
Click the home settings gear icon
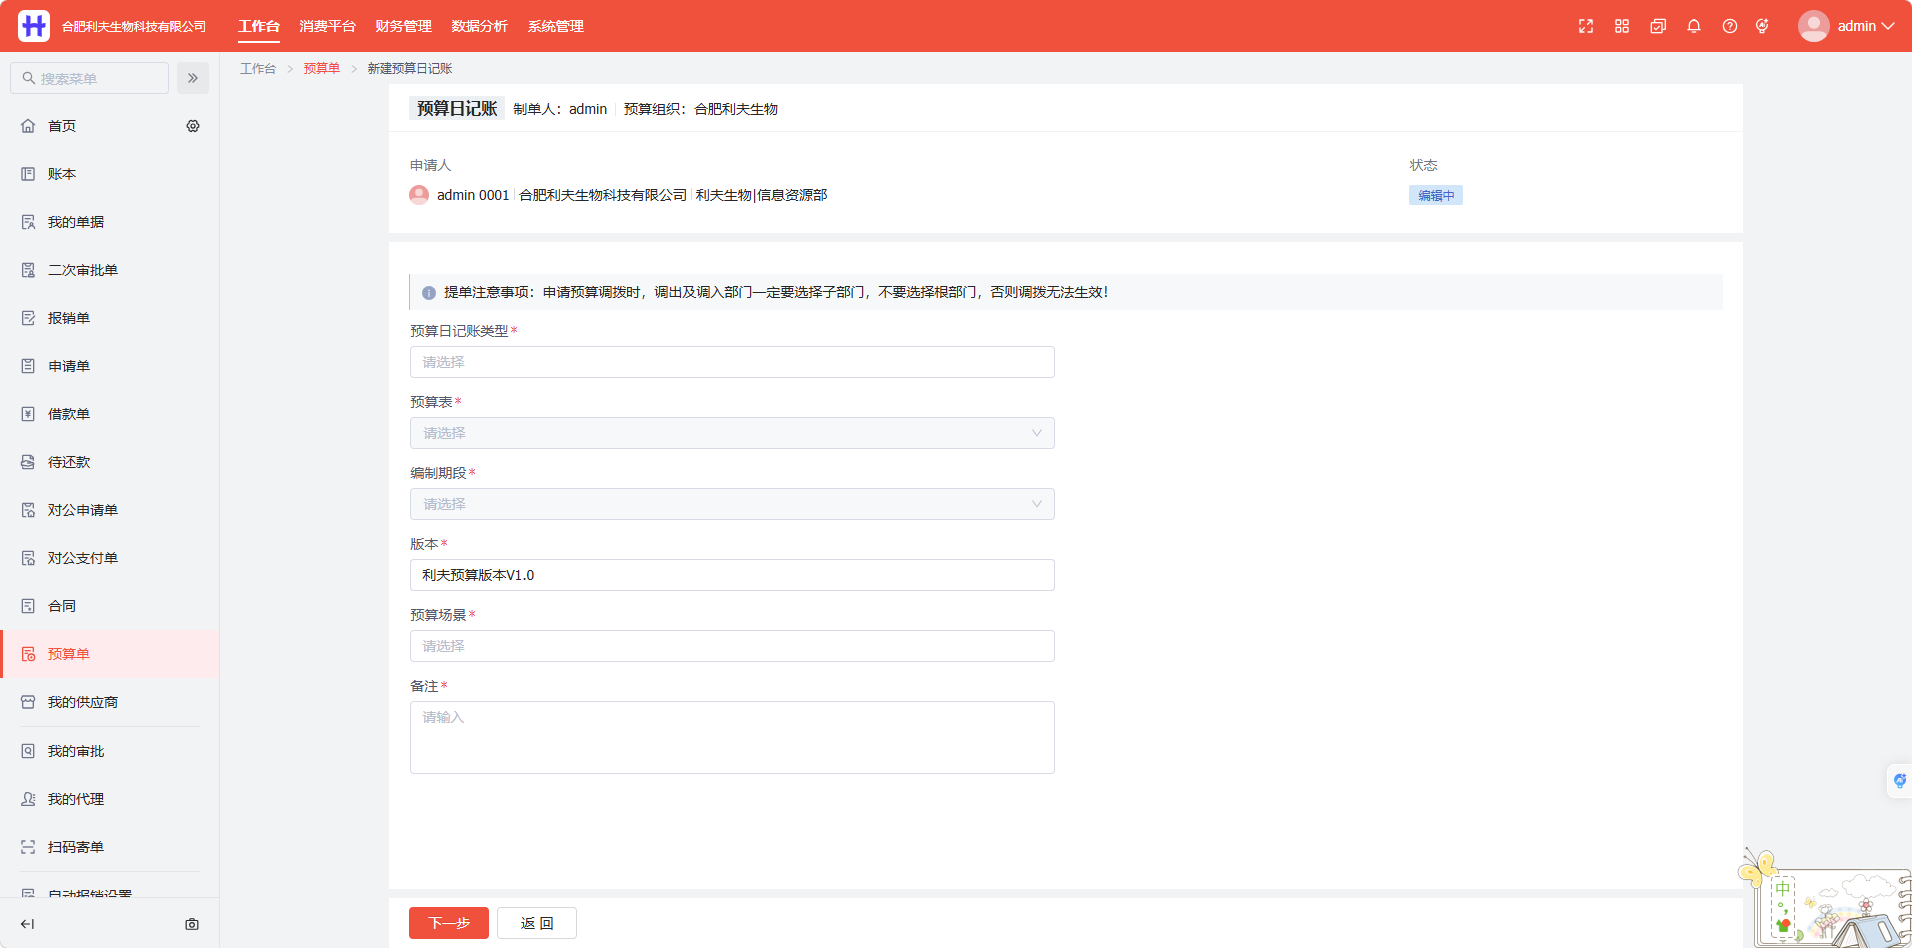[x=193, y=126]
